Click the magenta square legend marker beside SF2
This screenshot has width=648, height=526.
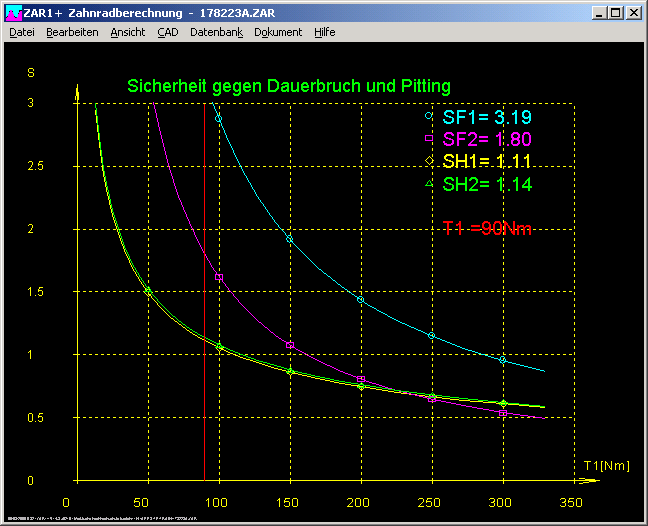(430, 138)
